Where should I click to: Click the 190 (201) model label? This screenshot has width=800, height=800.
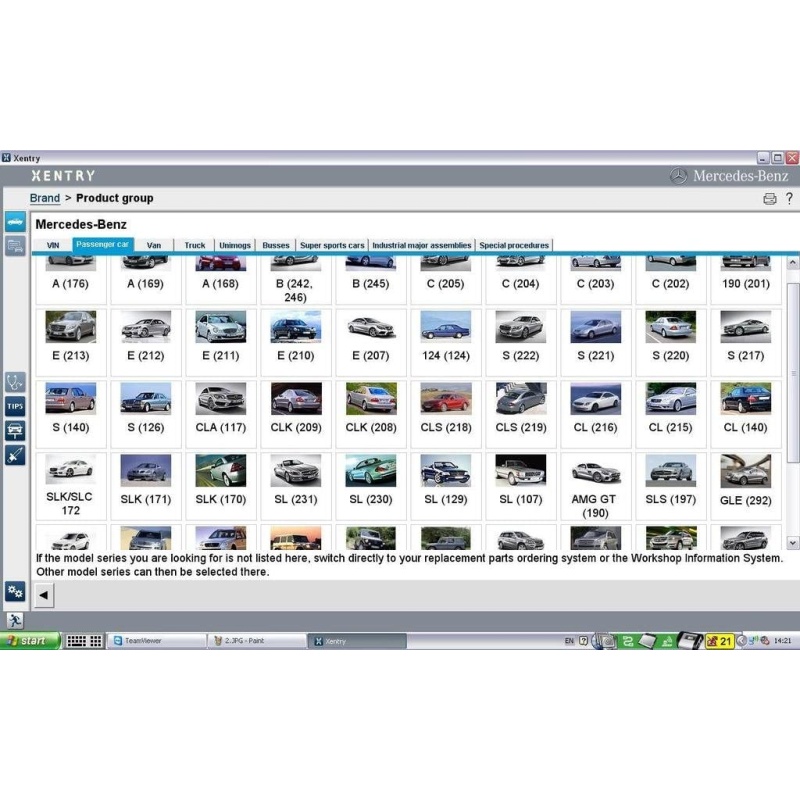point(746,284)
